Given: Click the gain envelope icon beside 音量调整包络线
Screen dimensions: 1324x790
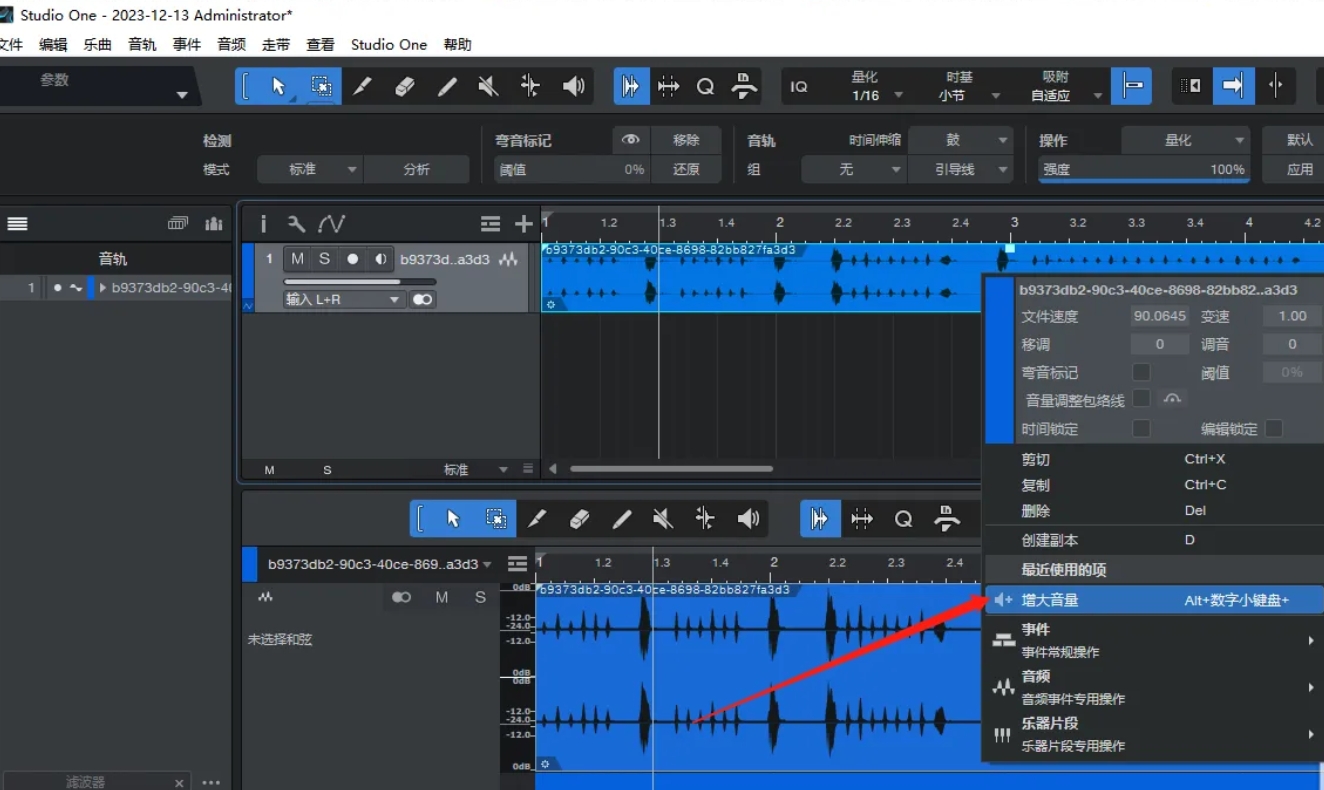Looking at the screenshot, I should coord(1172,399).
